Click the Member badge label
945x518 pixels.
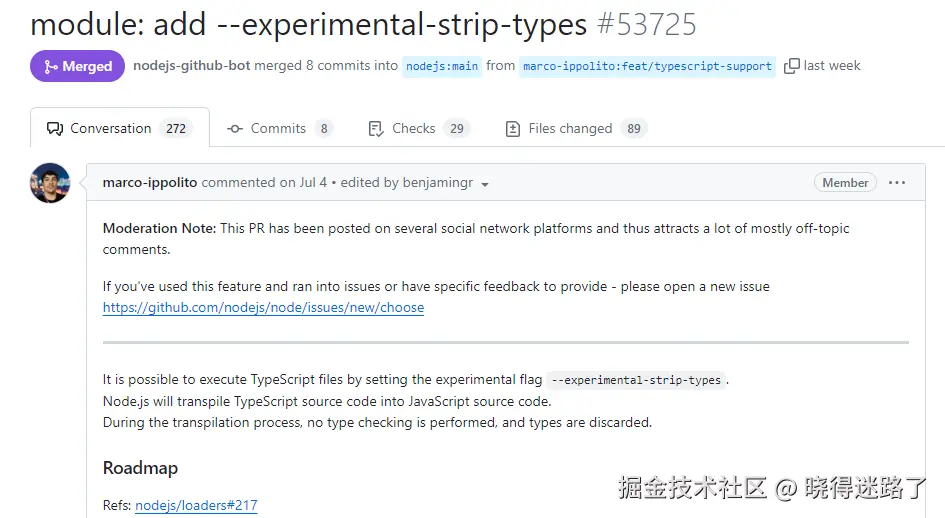pyautogui.click(x=845, y=183)
